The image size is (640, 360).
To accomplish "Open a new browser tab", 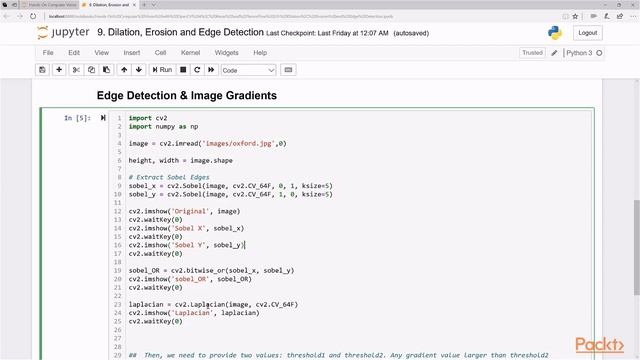I will tap(144, 5).
